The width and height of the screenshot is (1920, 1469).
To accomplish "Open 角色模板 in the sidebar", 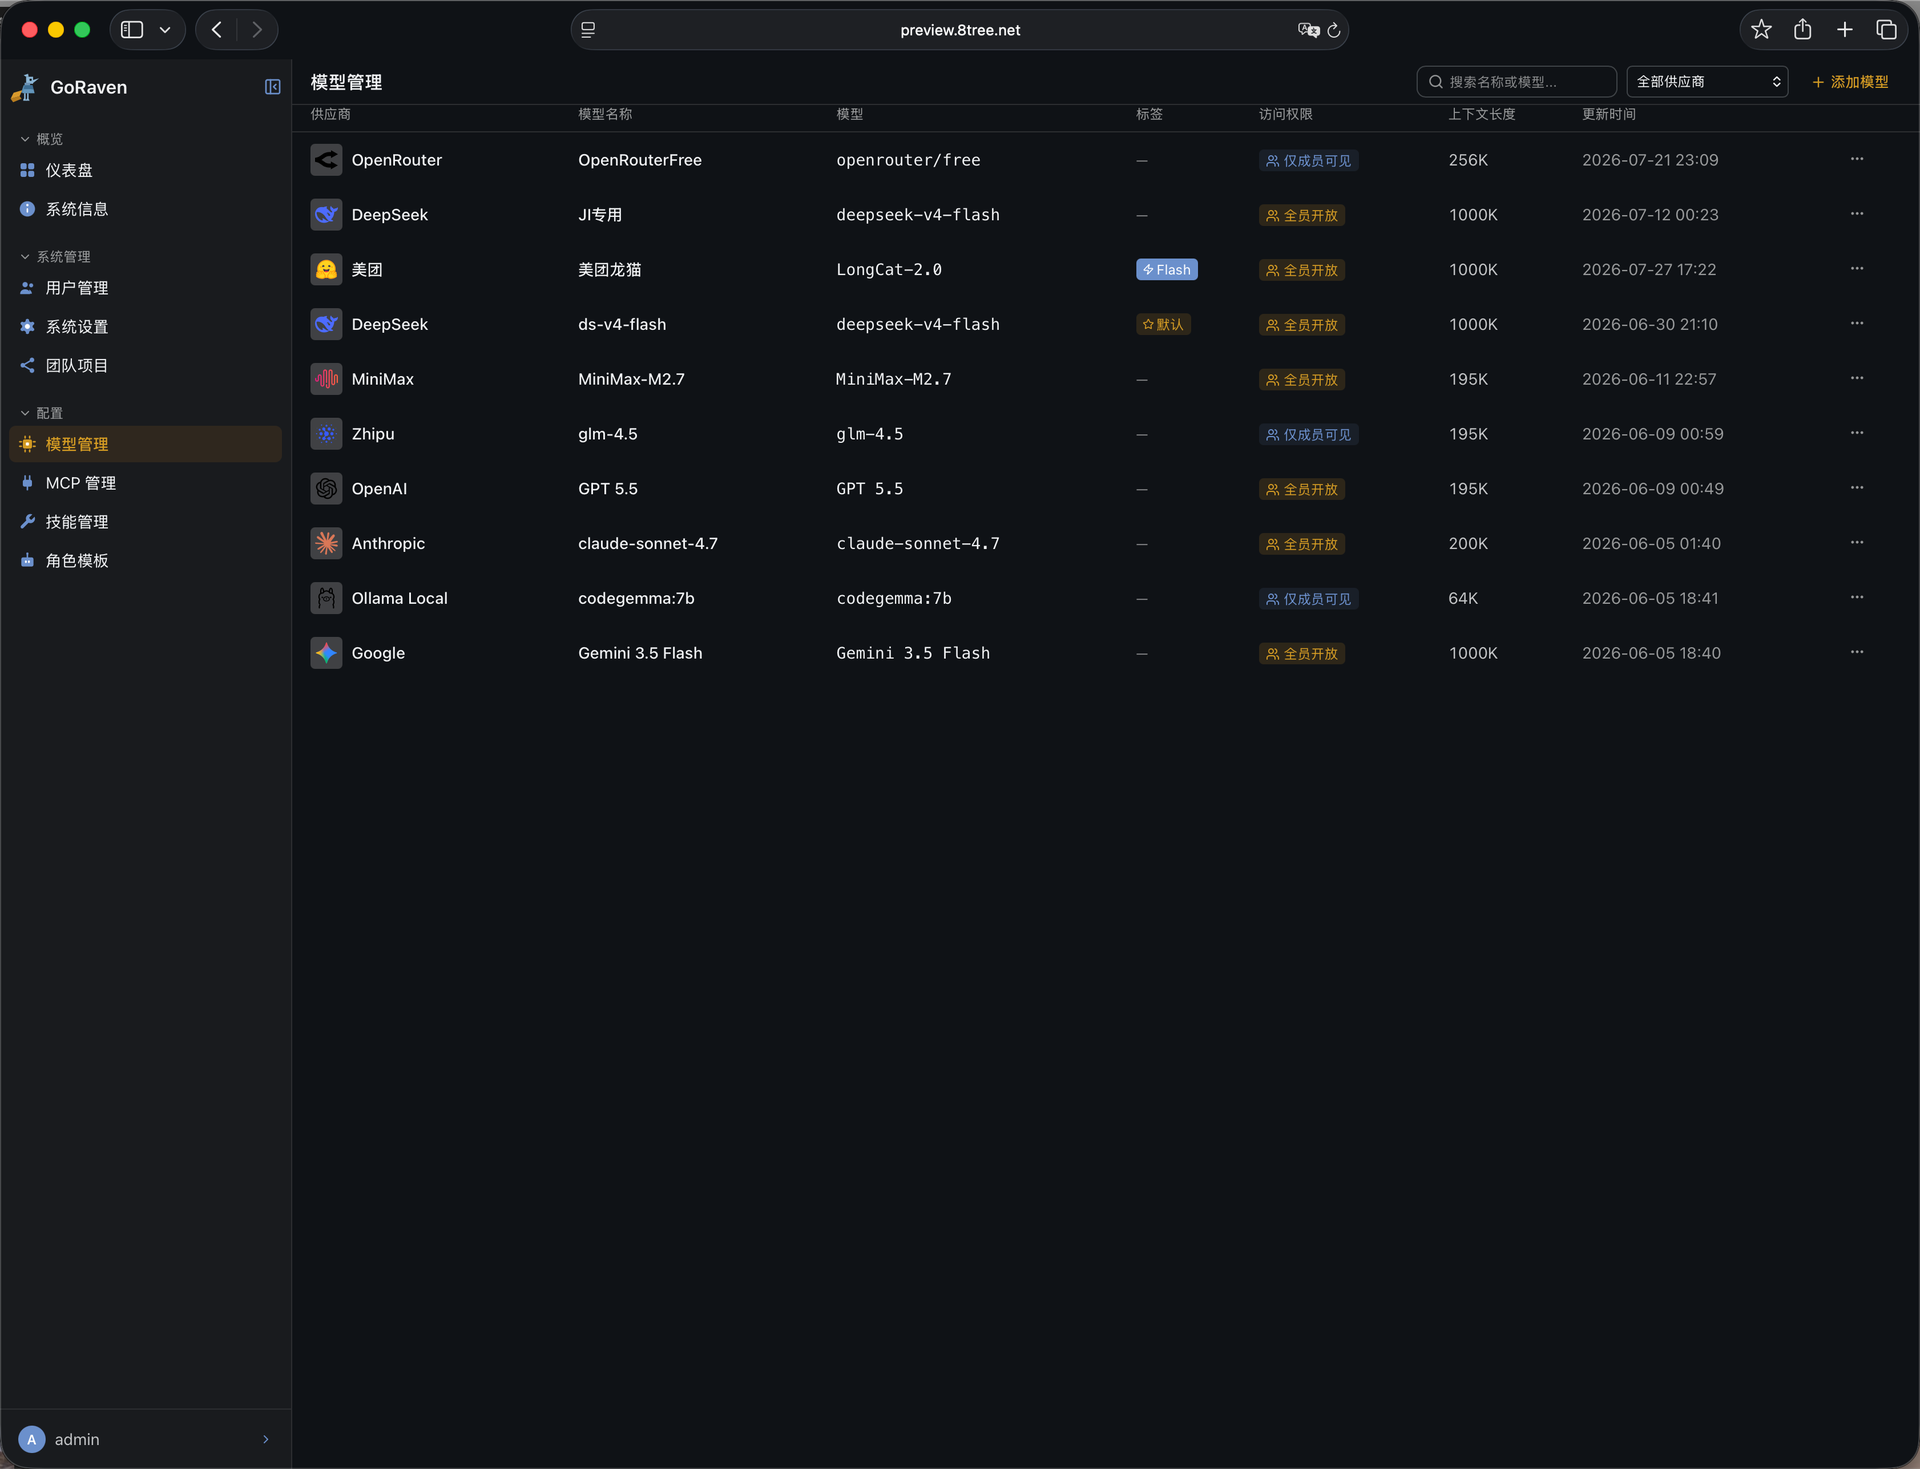I will pyautogui.click(x=146, y=561).
